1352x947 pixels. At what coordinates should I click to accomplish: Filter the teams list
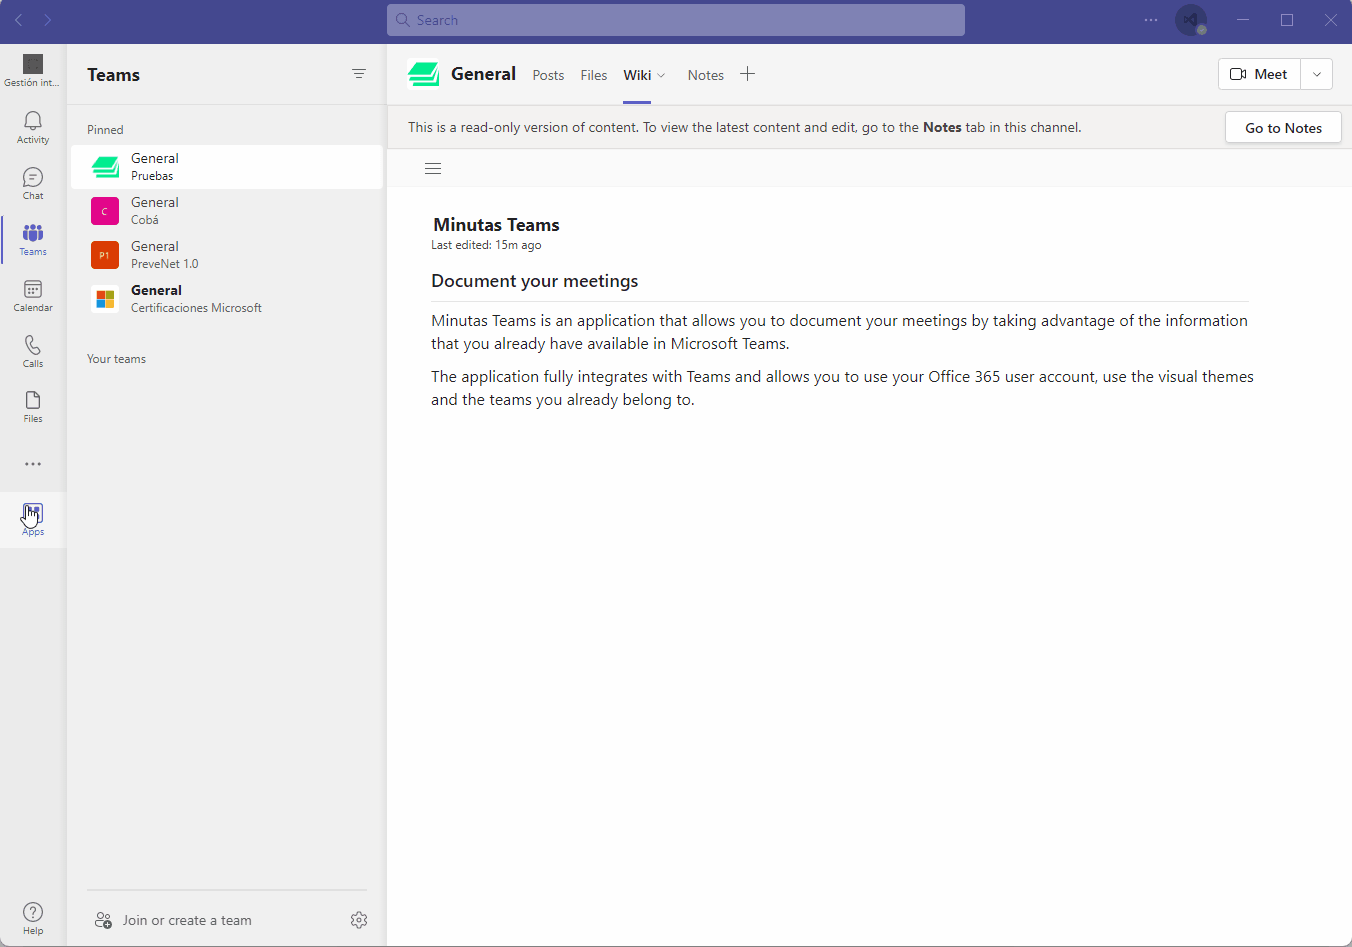359,74
